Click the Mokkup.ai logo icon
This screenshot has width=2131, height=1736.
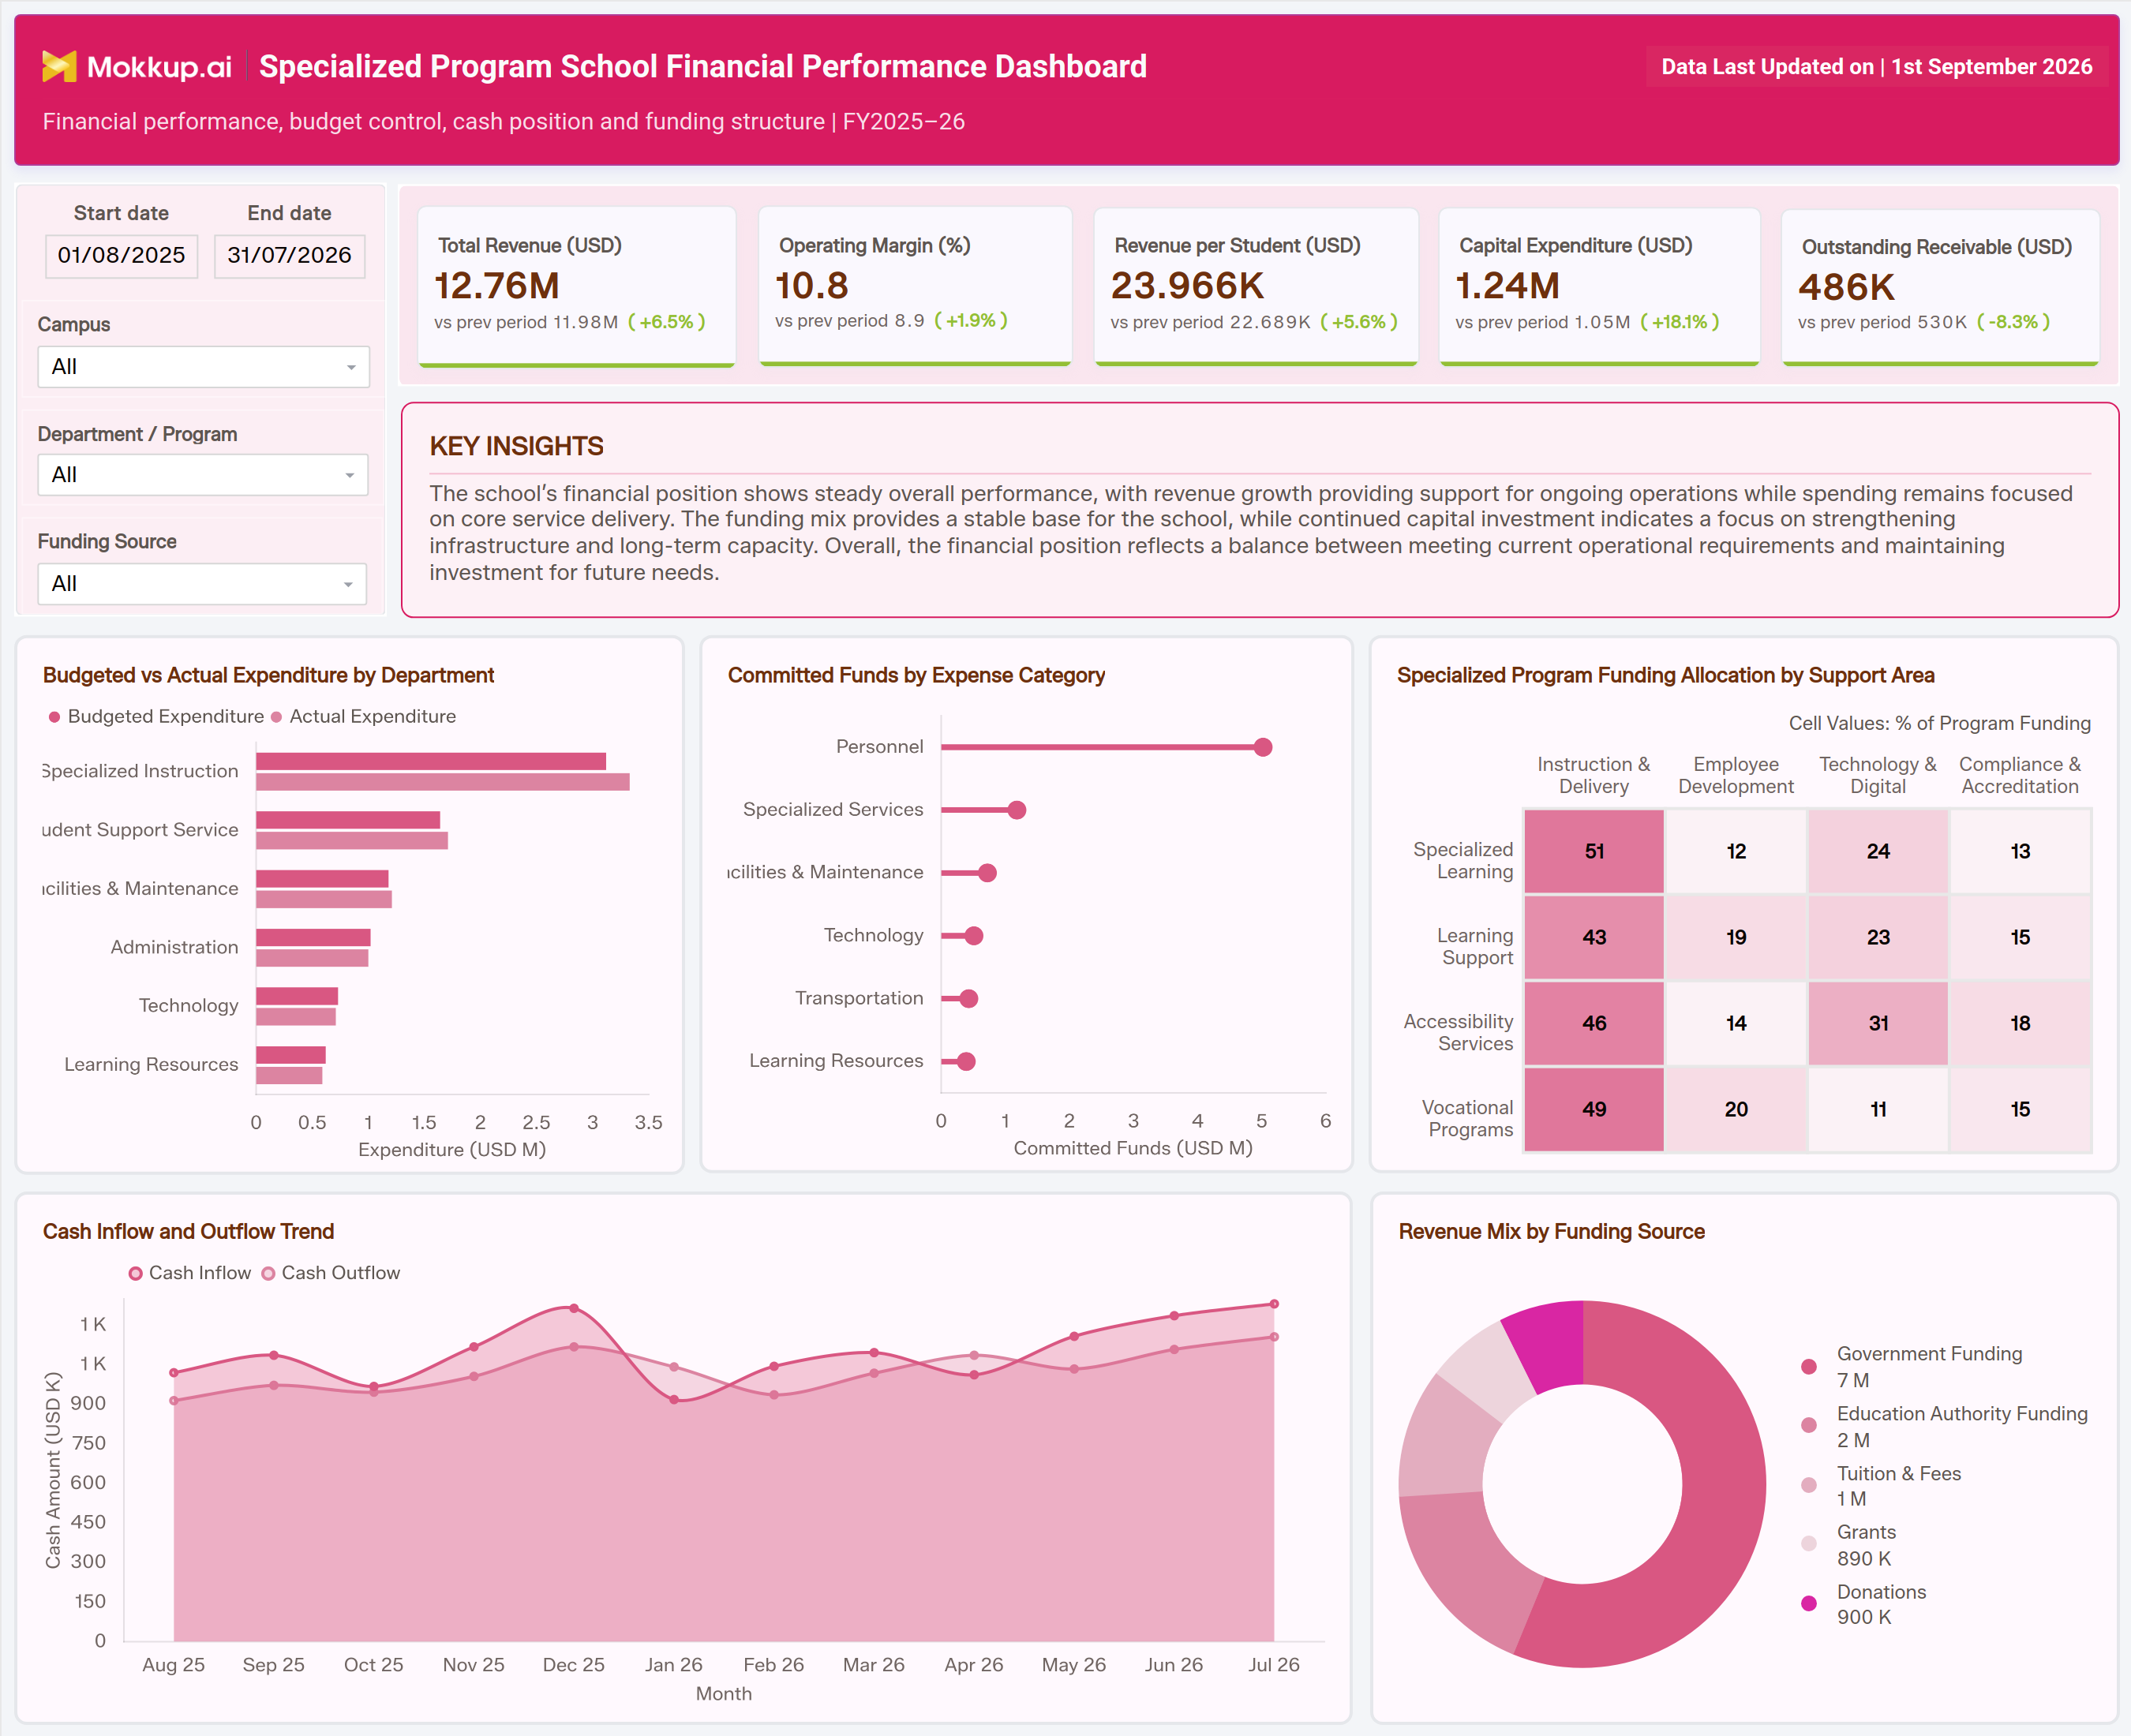59,66
